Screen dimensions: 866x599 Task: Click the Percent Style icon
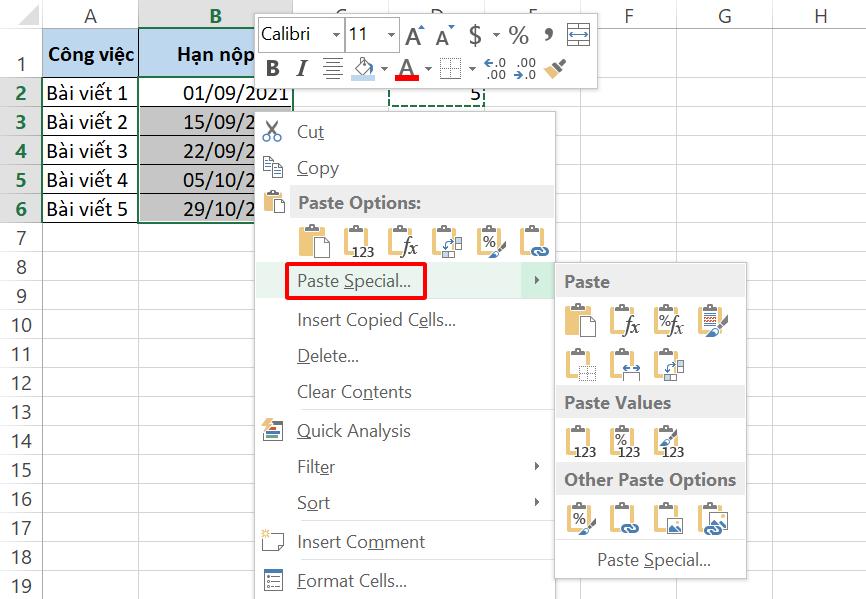pyautogui.click(x=518, y=37)
